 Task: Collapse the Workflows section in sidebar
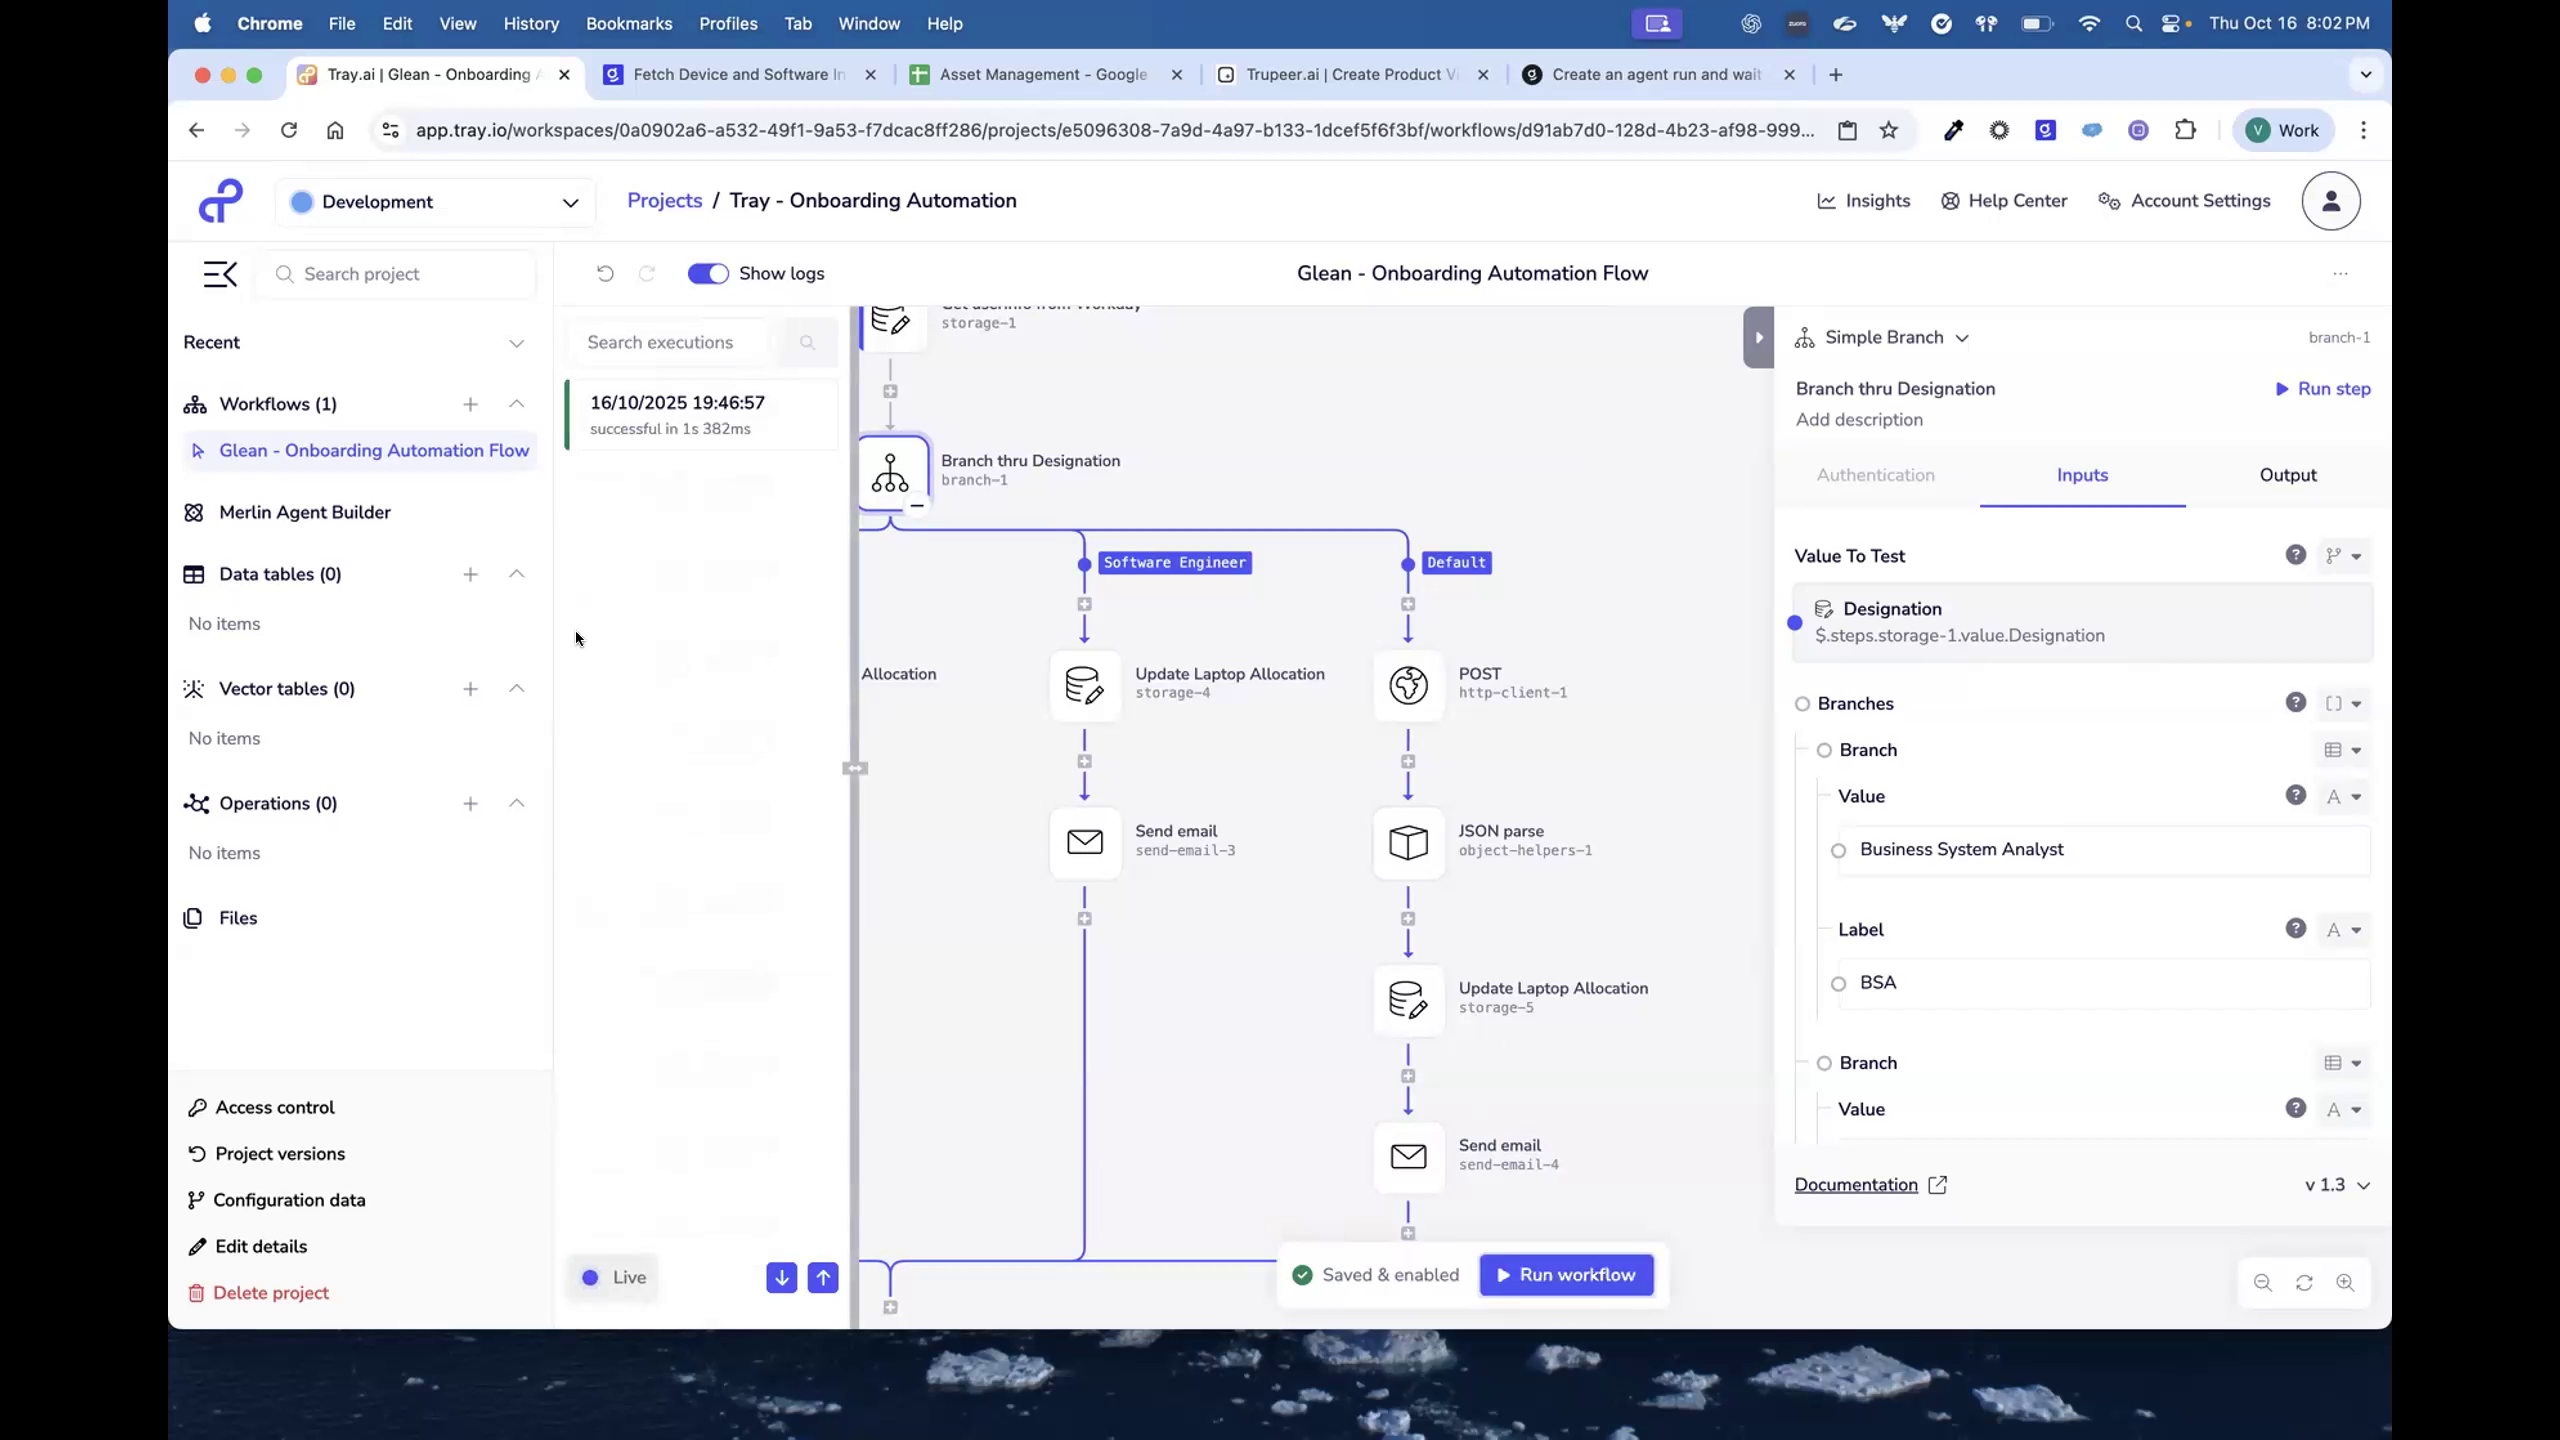[517, 404]
